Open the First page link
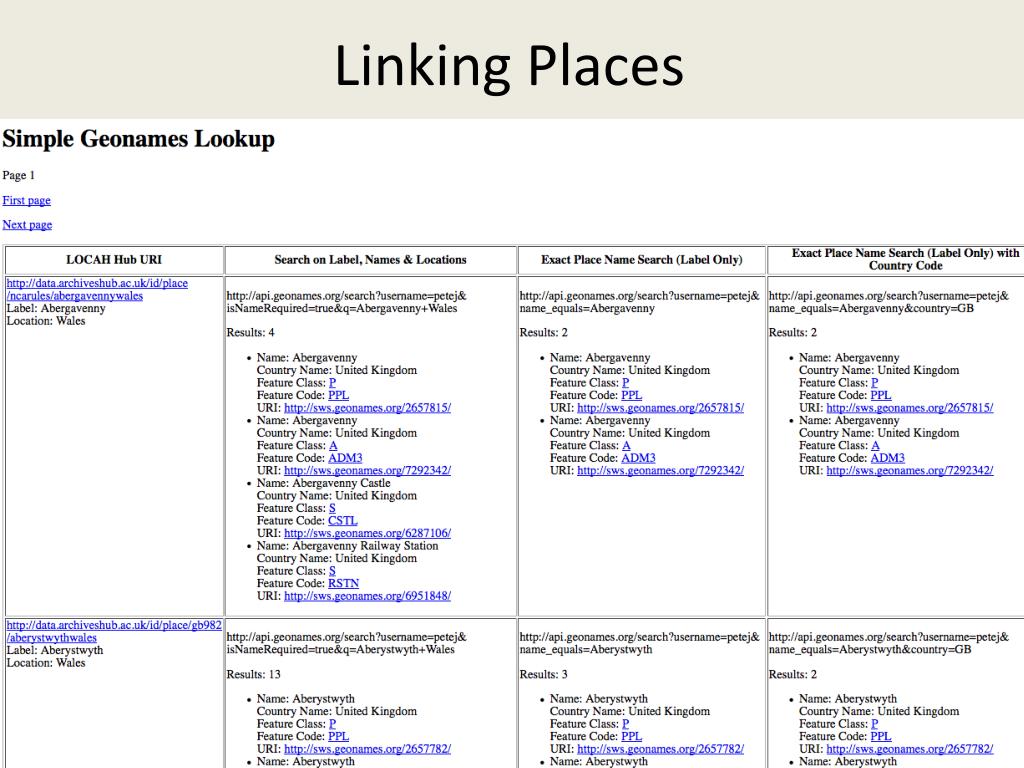Viewport: 1024px width, 768px height. click(x=26, y=200)
